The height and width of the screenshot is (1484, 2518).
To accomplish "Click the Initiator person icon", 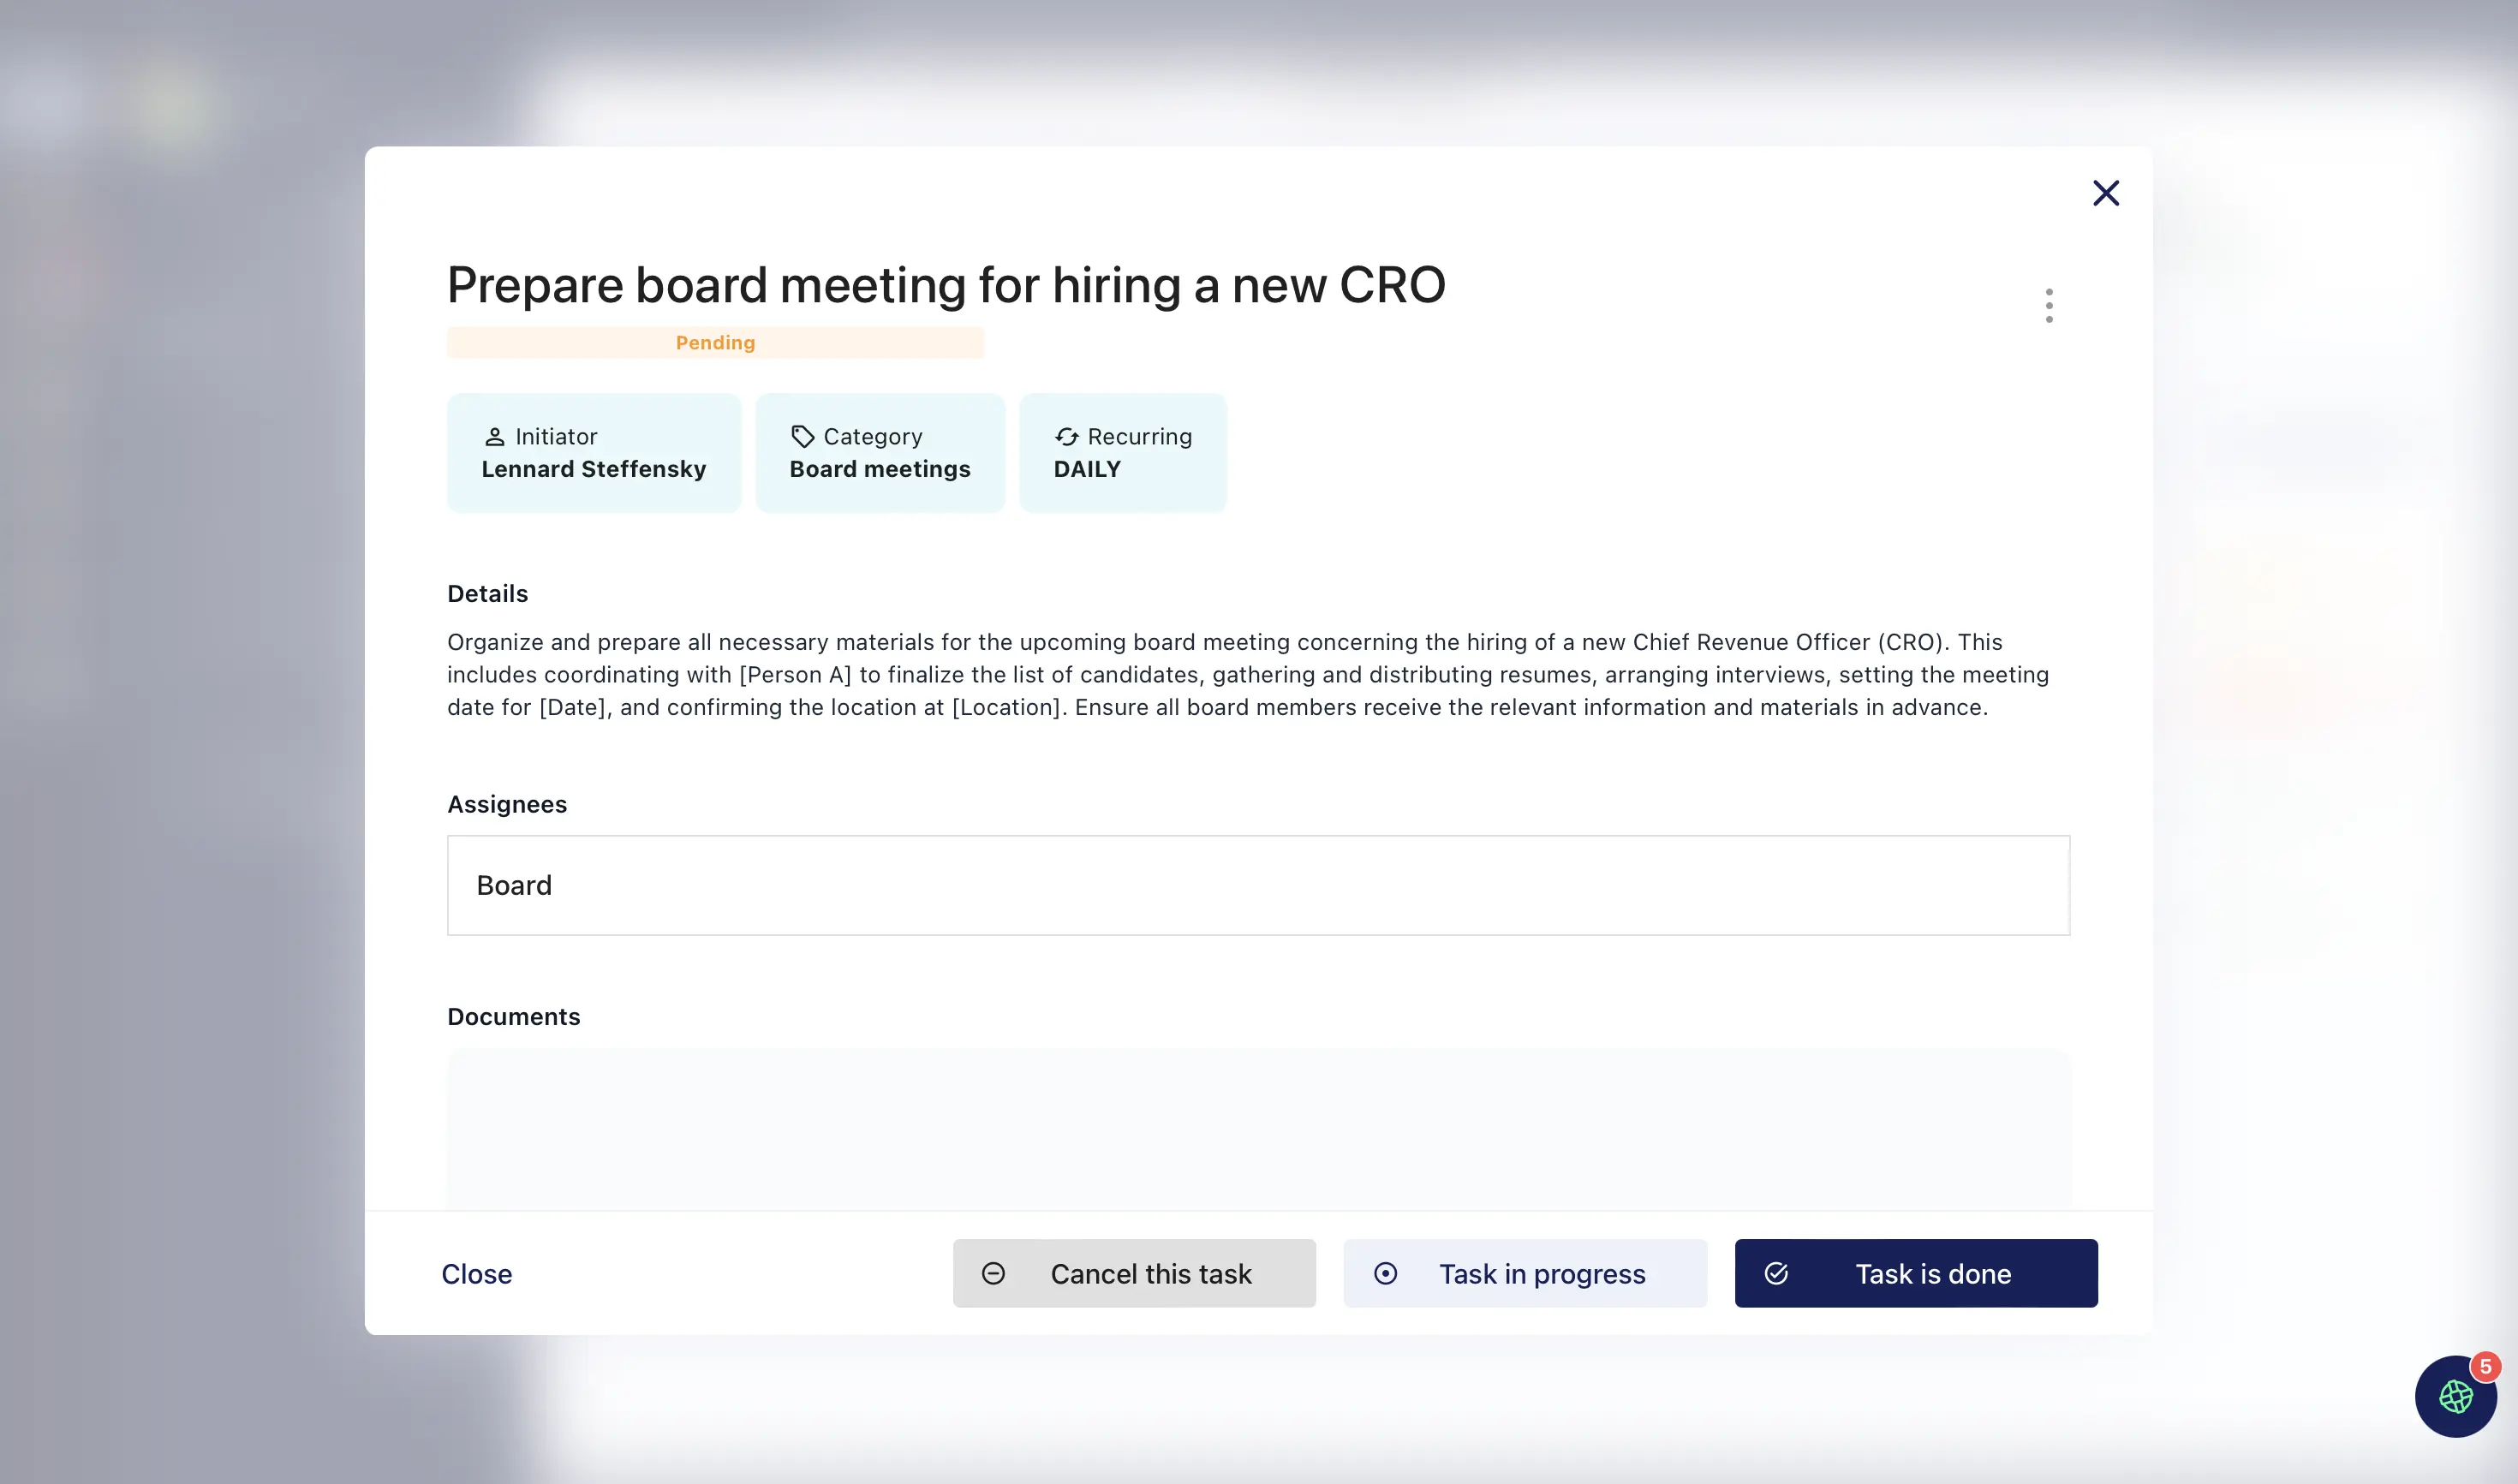I will click(494, 437).
